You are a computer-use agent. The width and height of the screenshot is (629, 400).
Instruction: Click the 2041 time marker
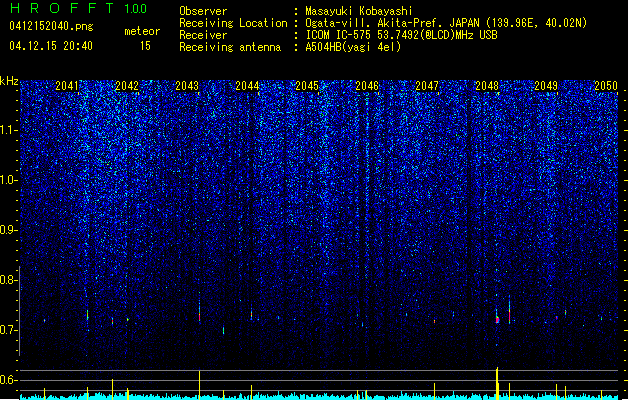(67, 86)
